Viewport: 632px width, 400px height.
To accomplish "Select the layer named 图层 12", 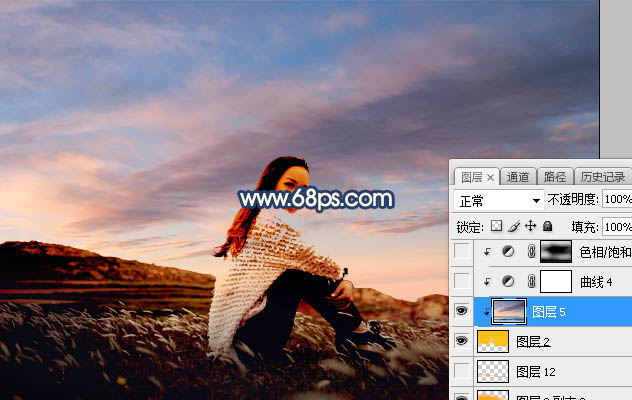I will click(536, 372).
